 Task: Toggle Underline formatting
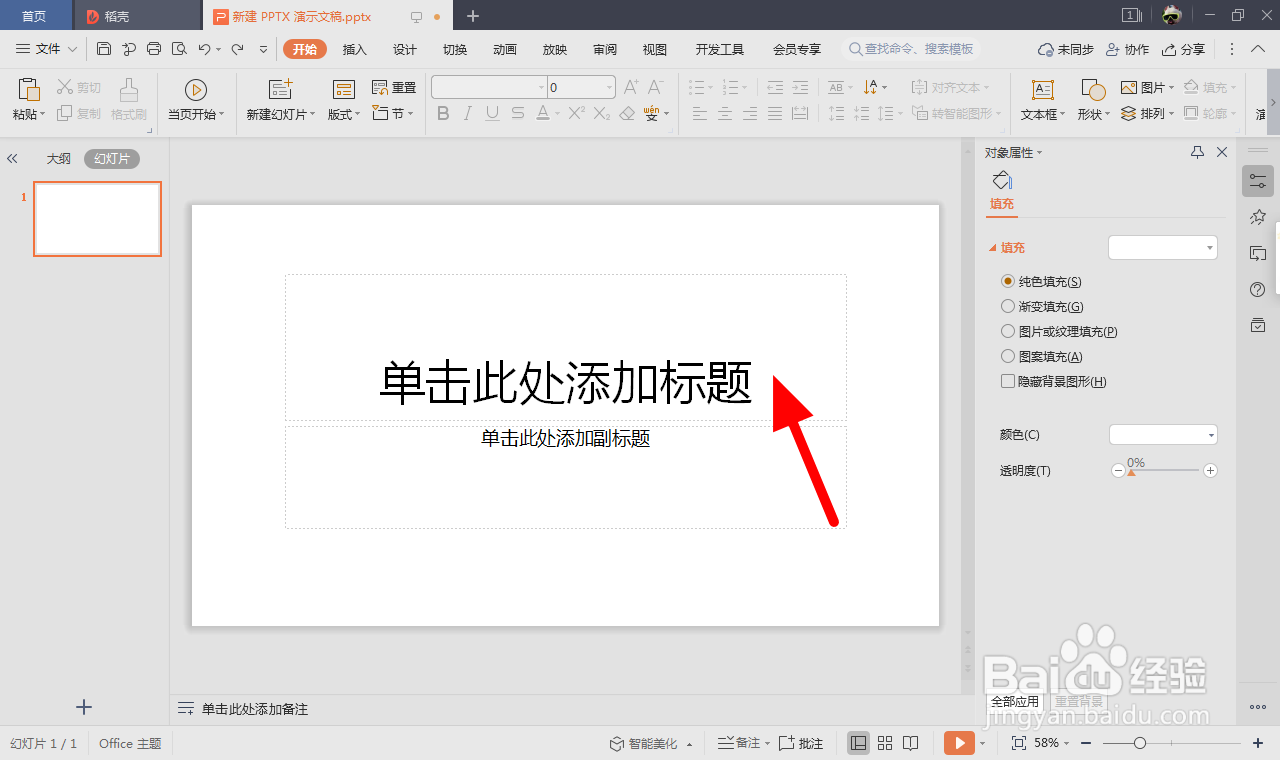pos(493,113)
